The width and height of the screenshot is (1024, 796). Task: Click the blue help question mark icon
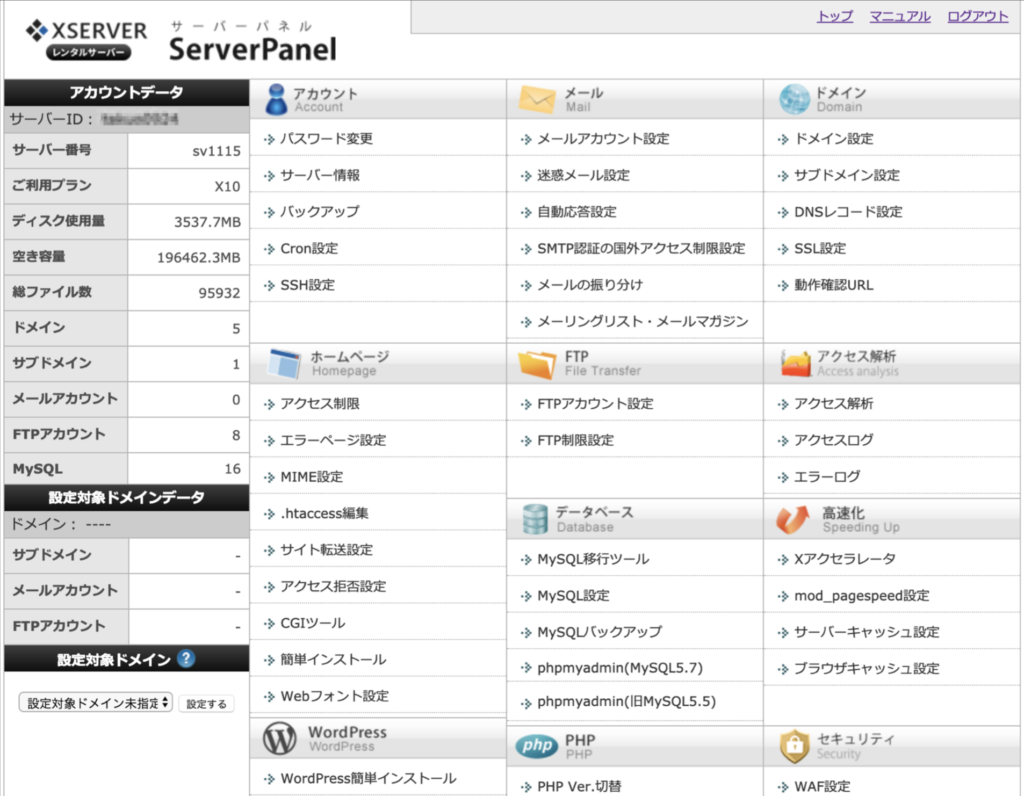[186, 658]
